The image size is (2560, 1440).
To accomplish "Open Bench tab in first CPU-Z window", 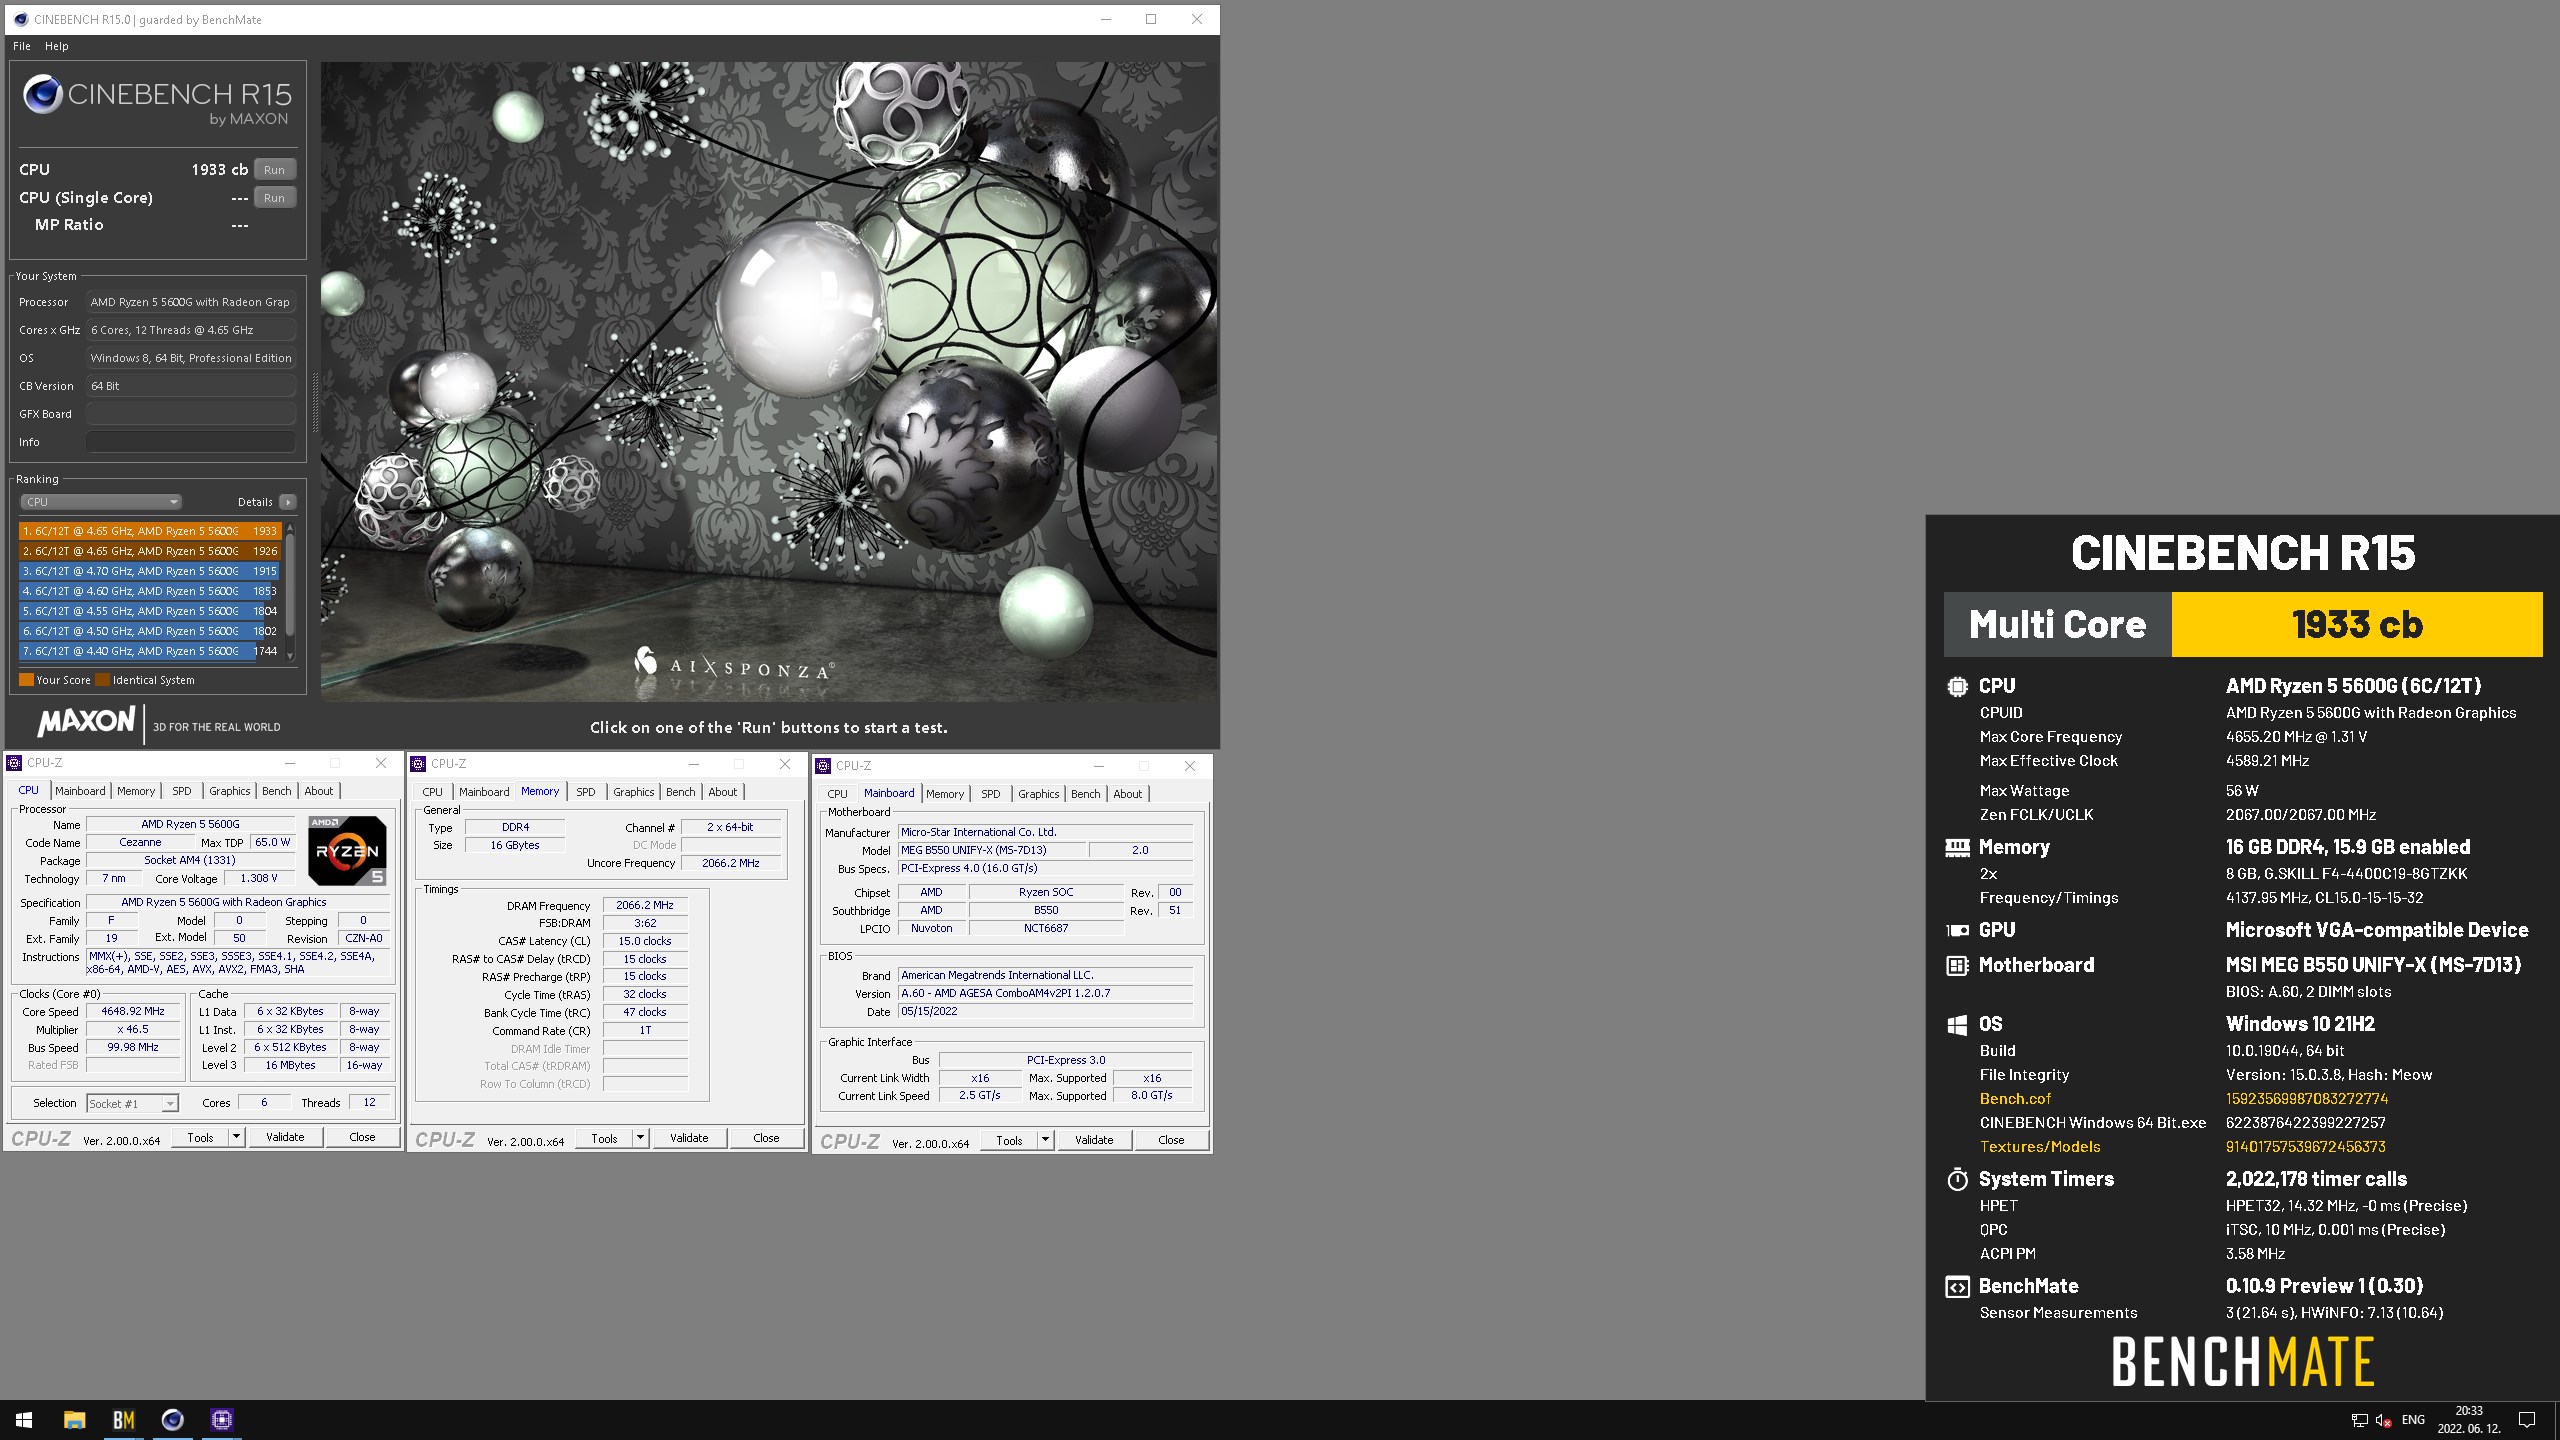I will point(277,791).
